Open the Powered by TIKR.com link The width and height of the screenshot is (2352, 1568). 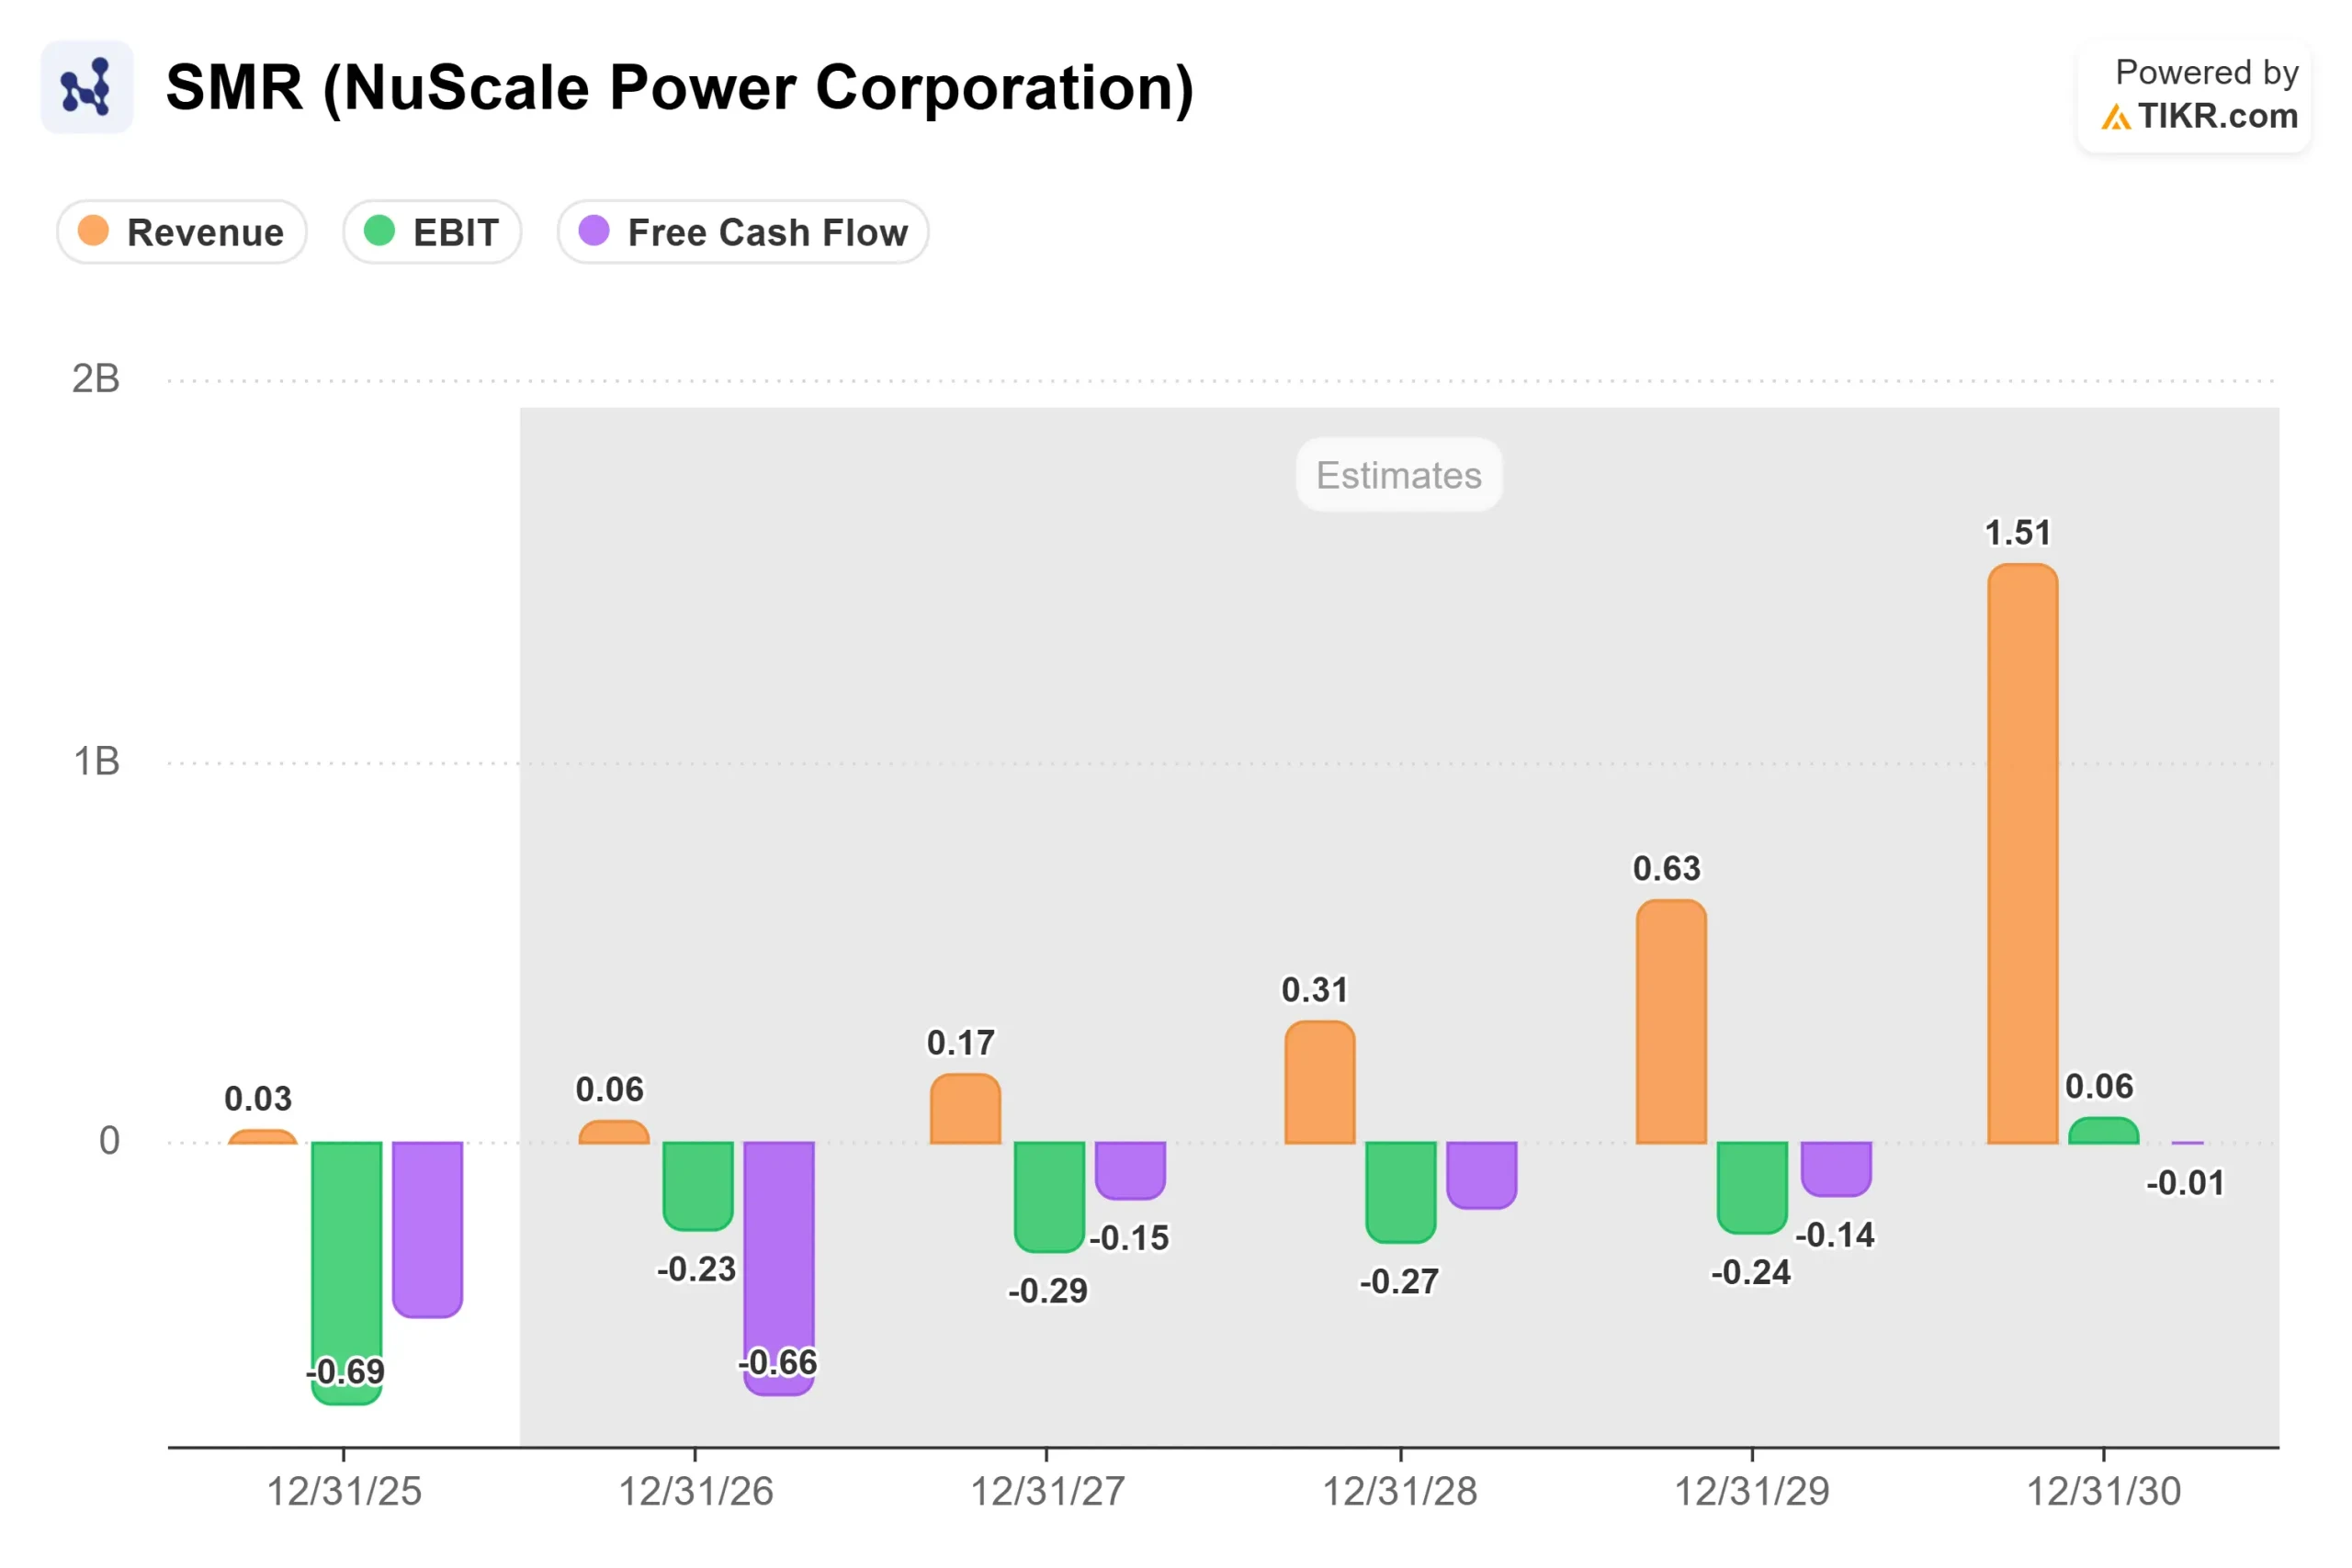coord(2194,95)
